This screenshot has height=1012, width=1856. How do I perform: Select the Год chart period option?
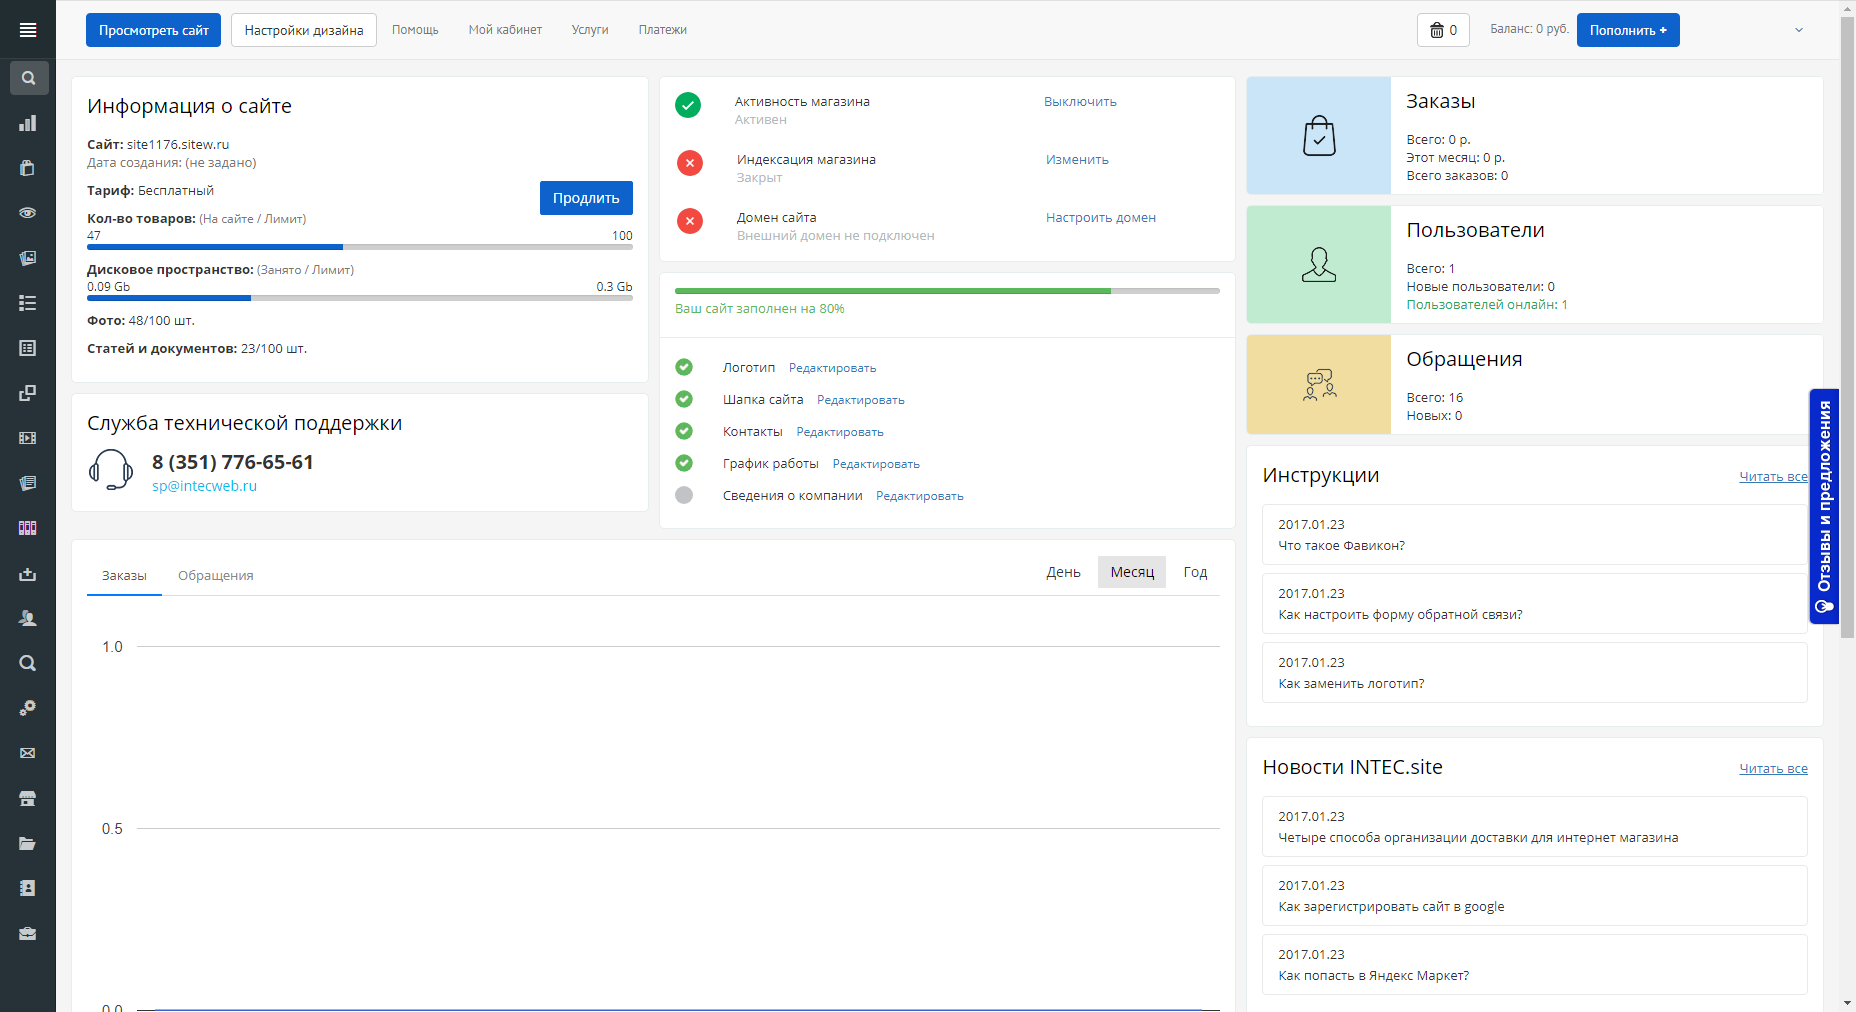[x=1195, y=572]
